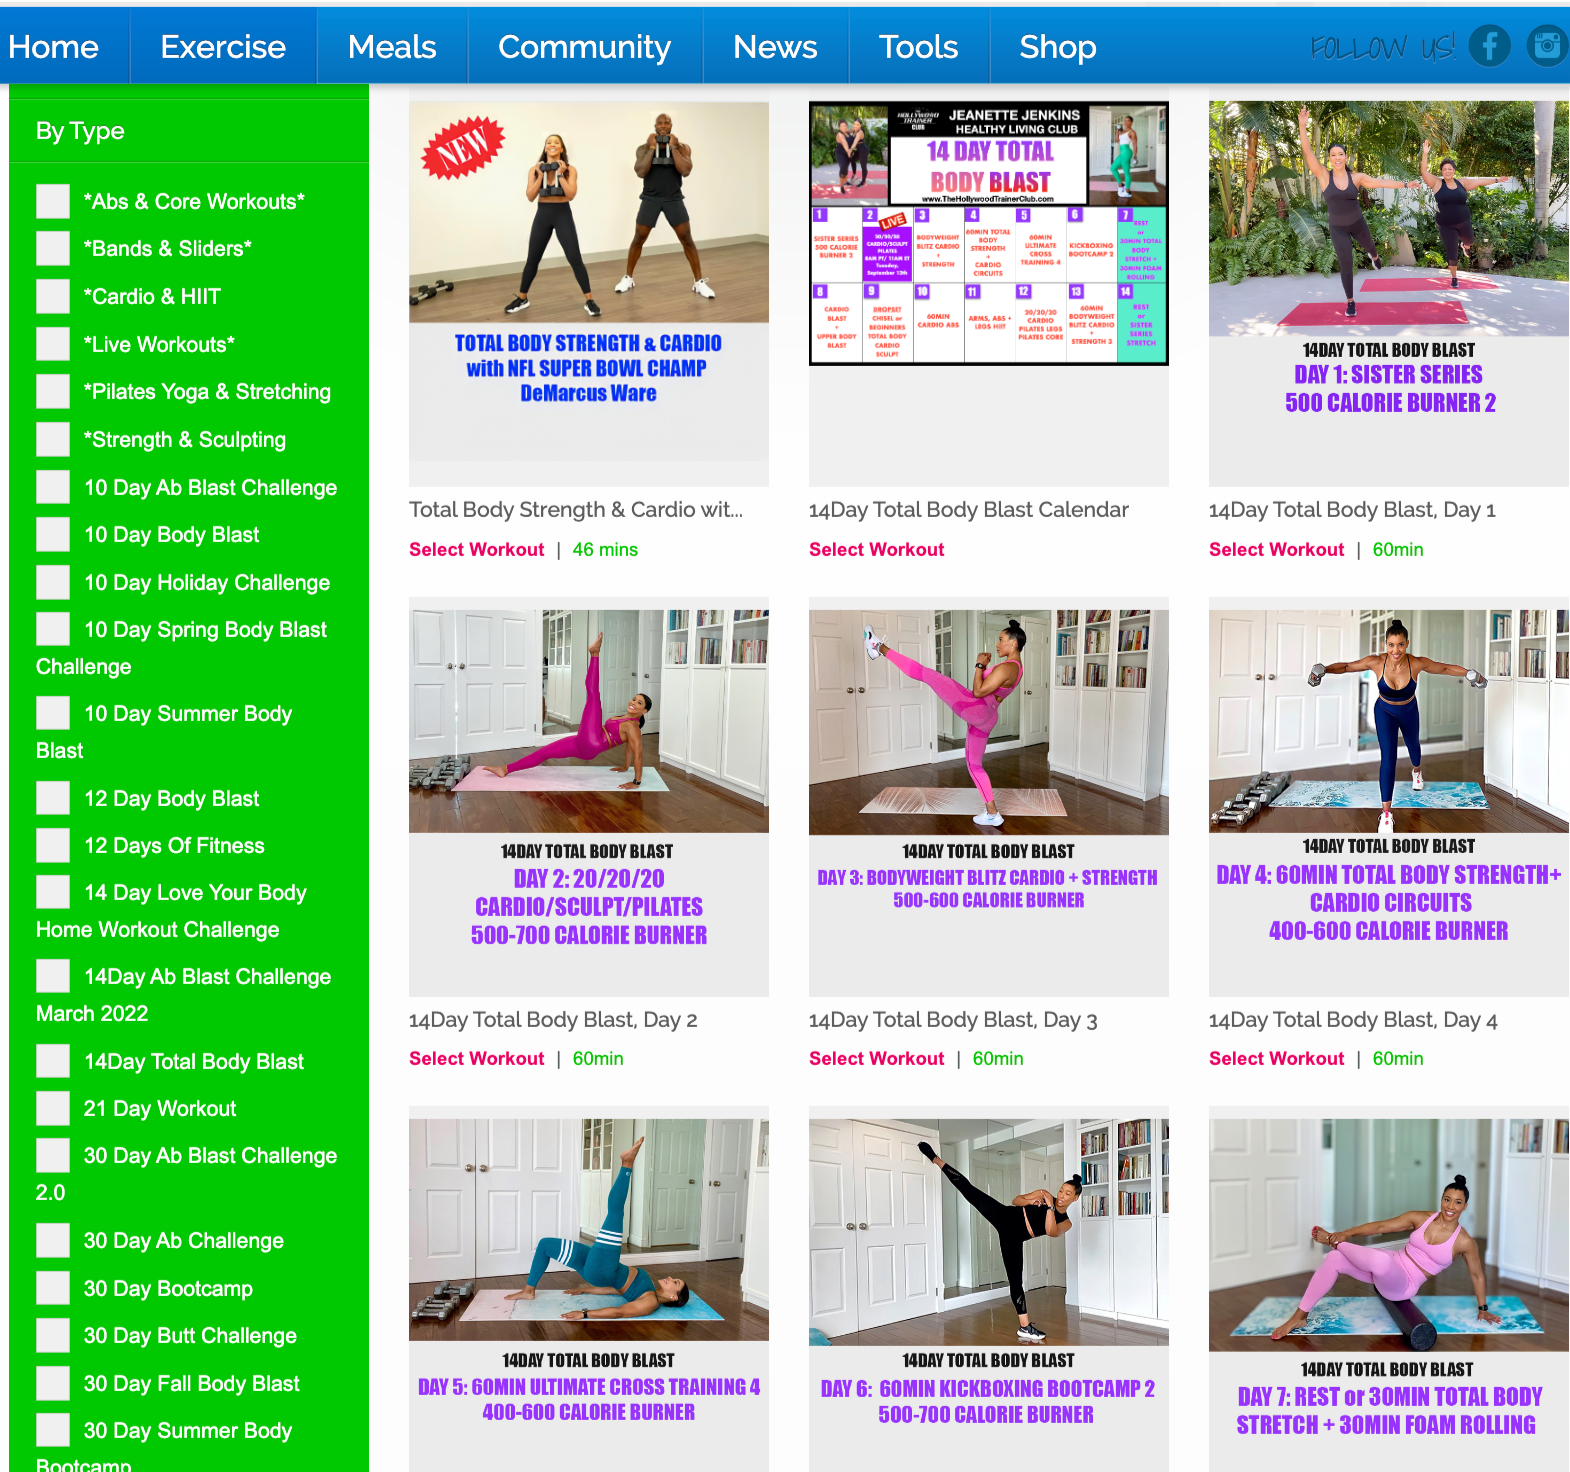Open the DeMarcus Ware workout thumbnail
The height and width of the screenshot is (1472, 1570).
(x=589, y=281)
